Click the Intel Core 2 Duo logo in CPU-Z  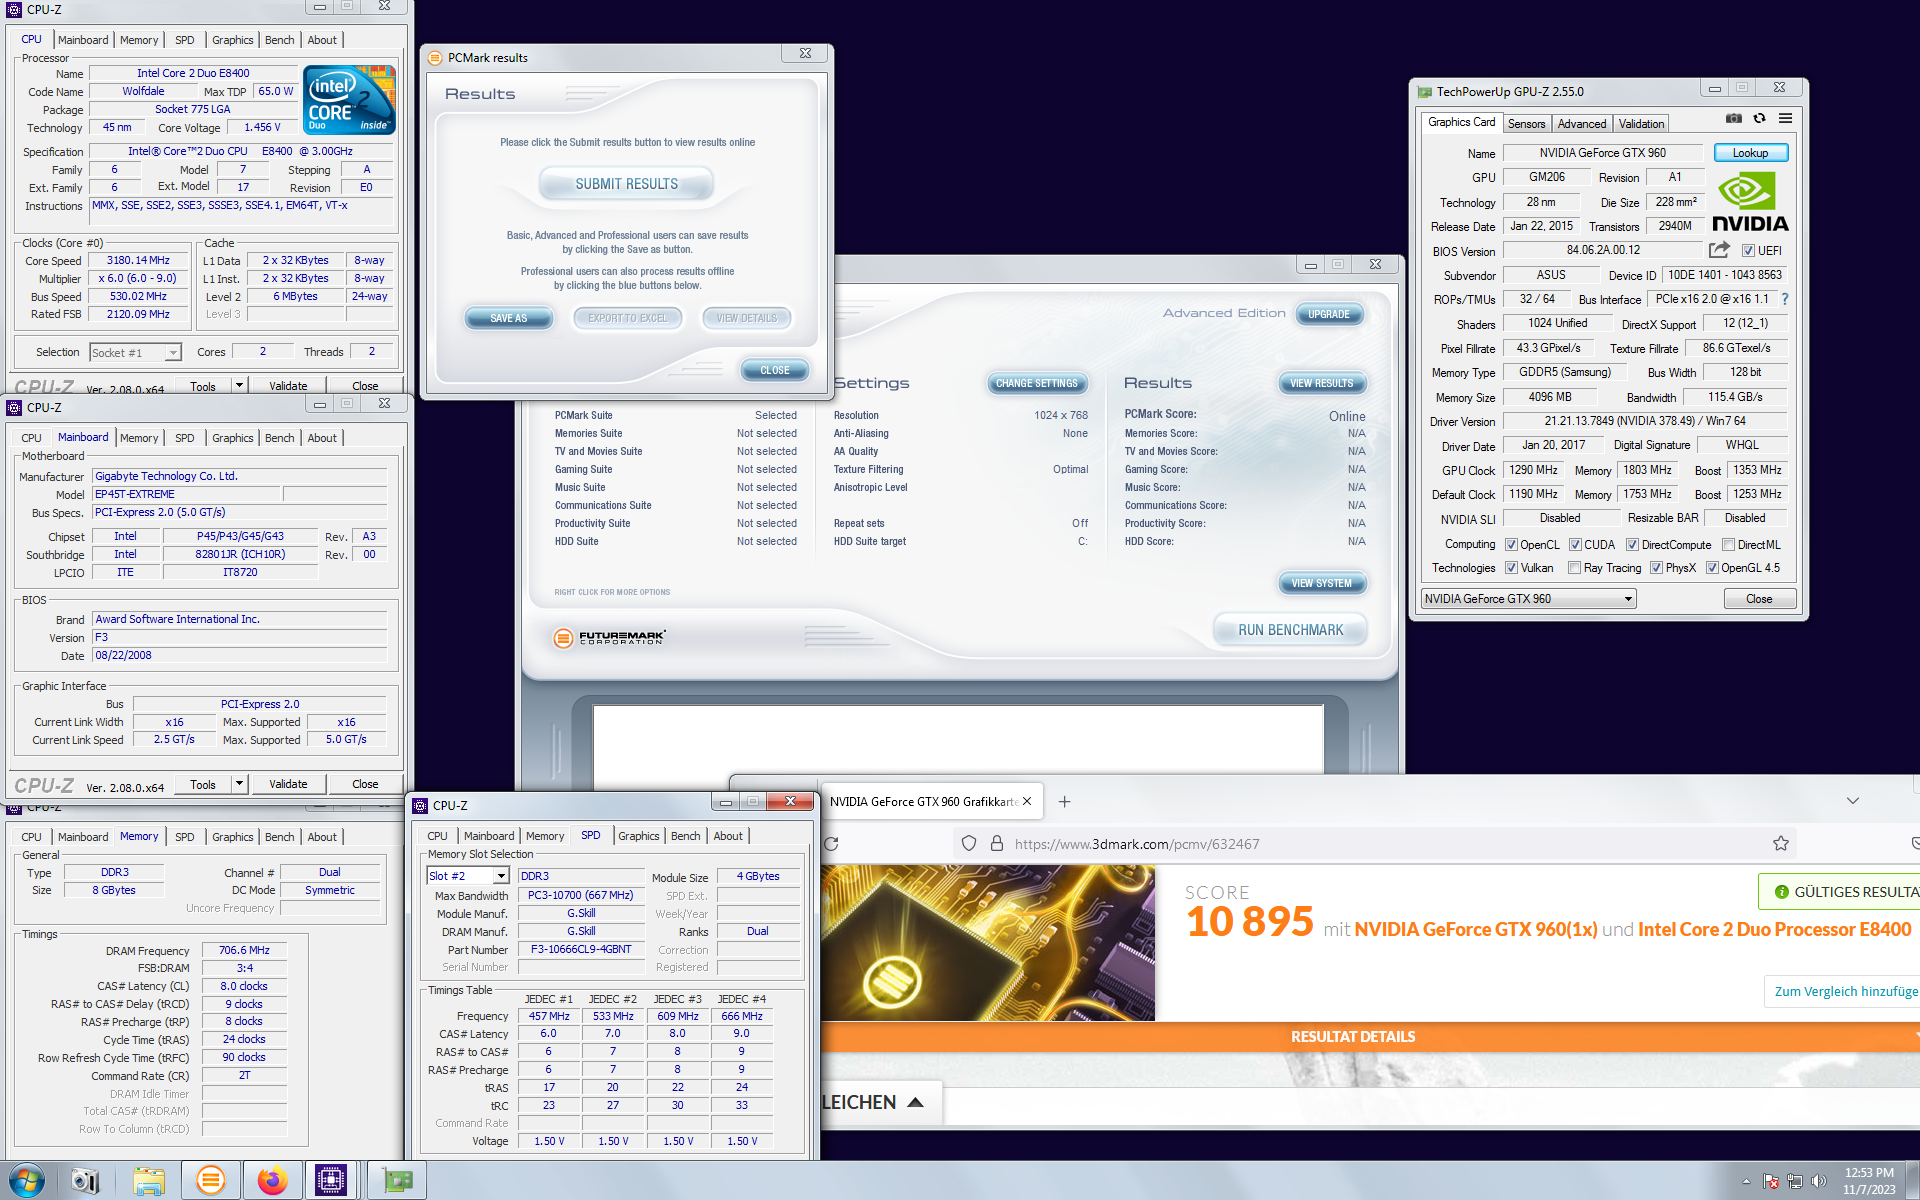[349, 100]
